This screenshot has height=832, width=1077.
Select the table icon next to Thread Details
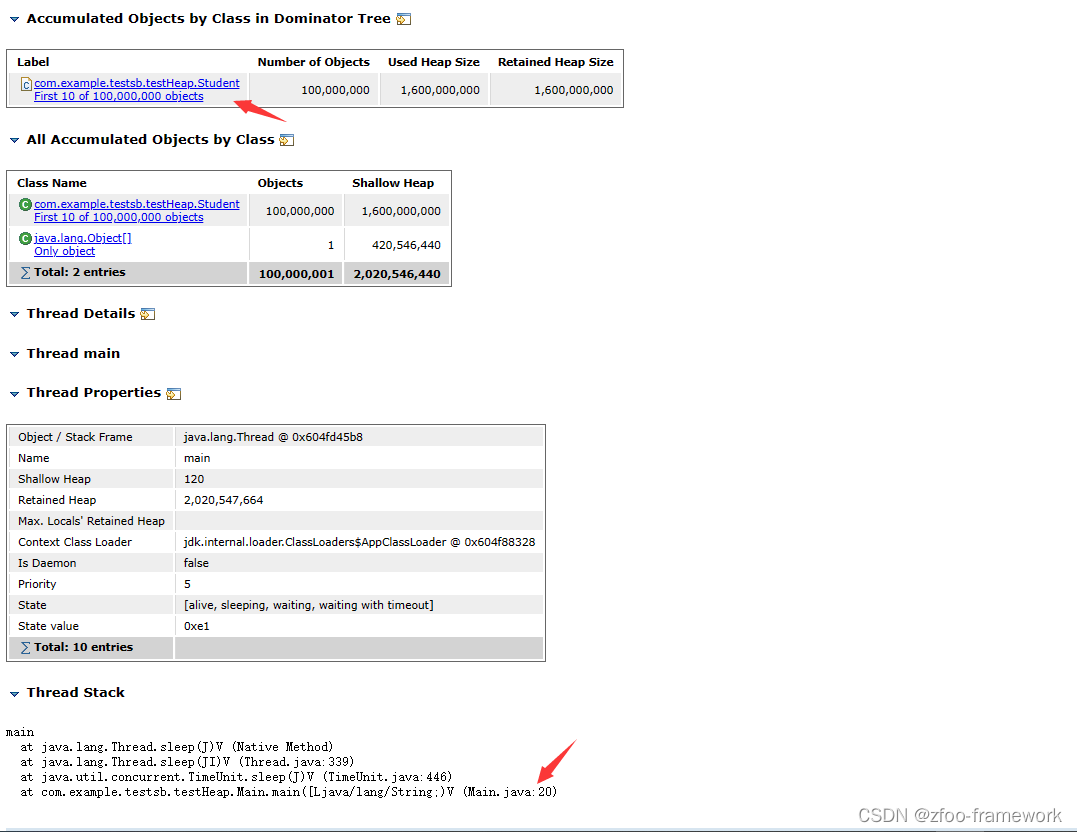tap(148, 313)
